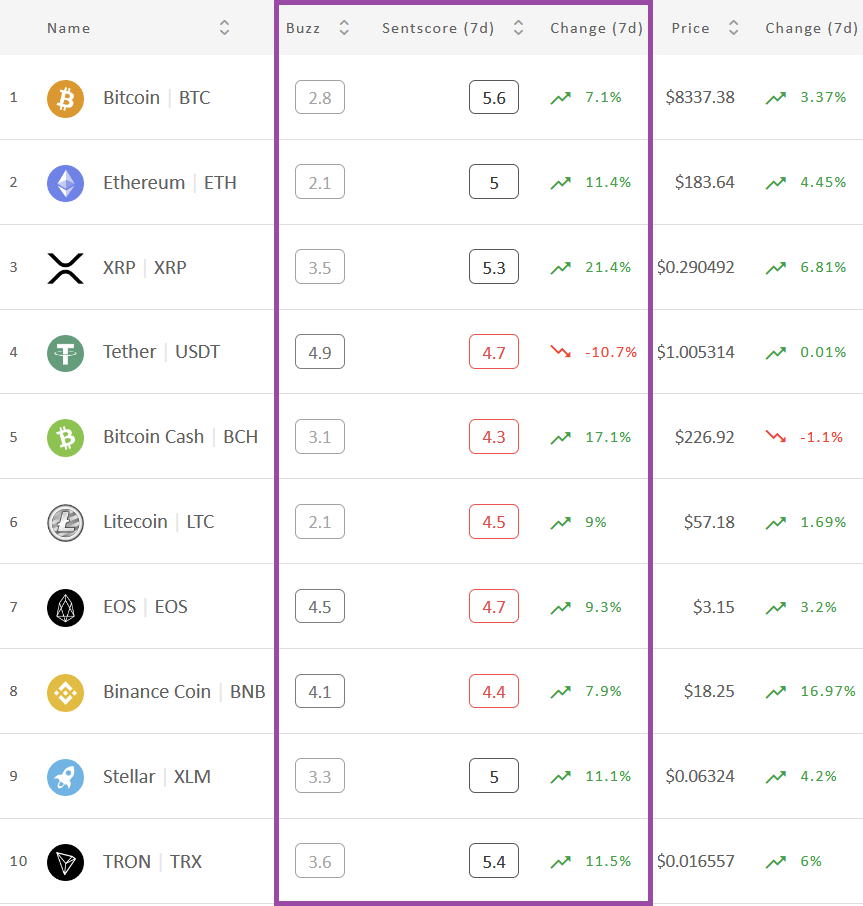Sort by Sentscore (7d) arrows
Viewport: 863px width, 906px height.
(x=519, y=28)
